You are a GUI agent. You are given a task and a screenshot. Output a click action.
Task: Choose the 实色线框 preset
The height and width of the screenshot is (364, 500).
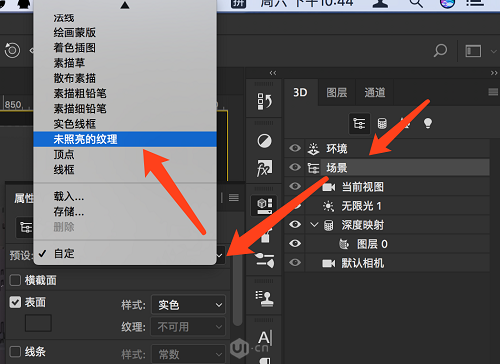[x=125, y=124]
